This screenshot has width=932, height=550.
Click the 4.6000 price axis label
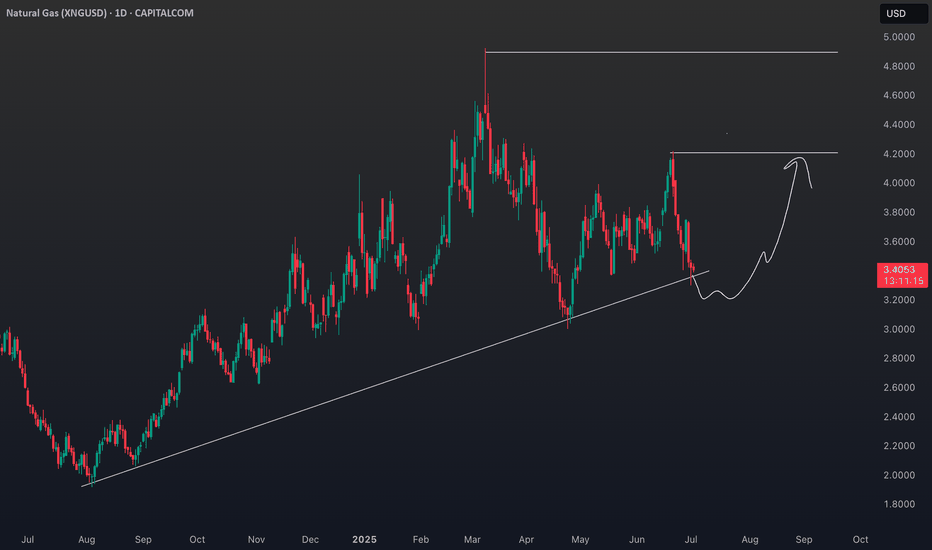[899, 95]
